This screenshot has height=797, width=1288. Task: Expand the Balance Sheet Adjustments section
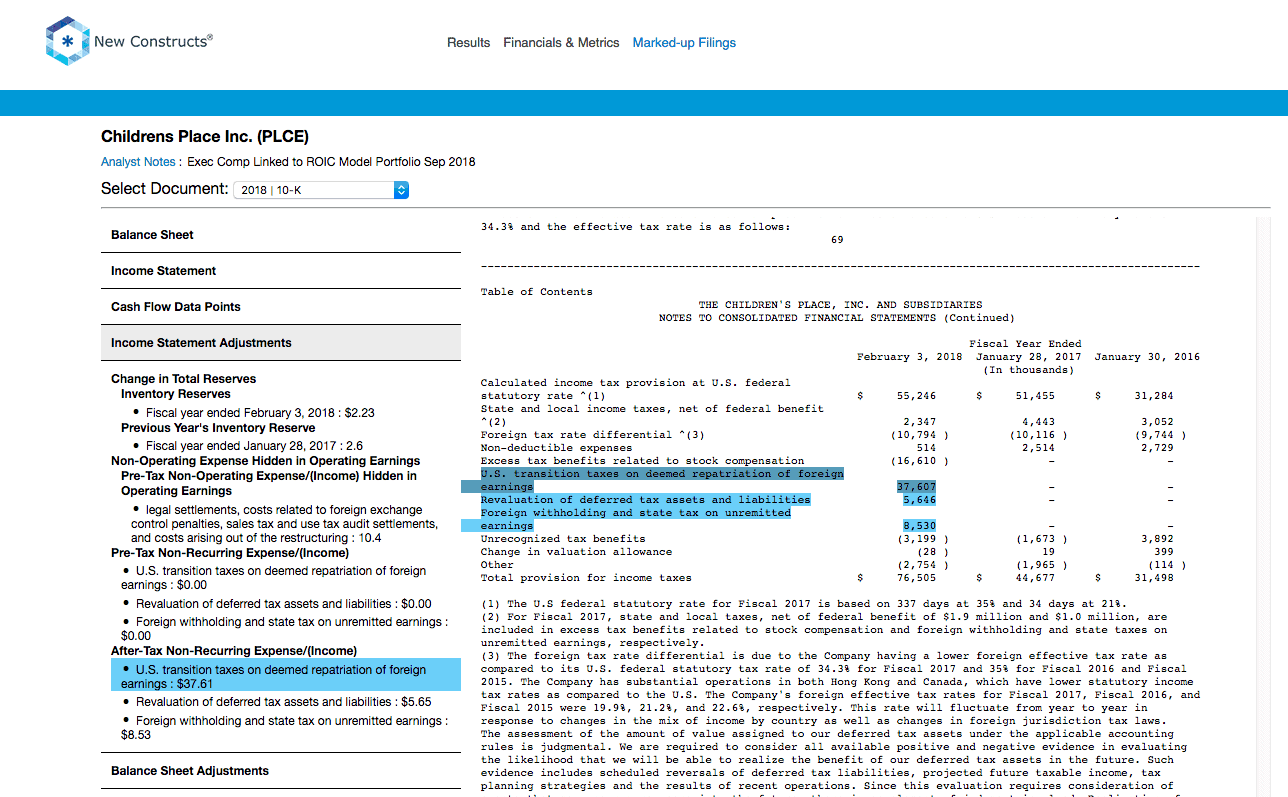pos(281,771)
